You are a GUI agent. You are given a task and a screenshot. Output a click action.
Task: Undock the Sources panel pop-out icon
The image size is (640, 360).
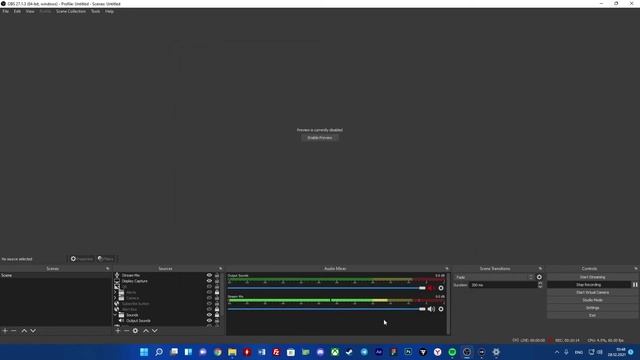point(221,269)
